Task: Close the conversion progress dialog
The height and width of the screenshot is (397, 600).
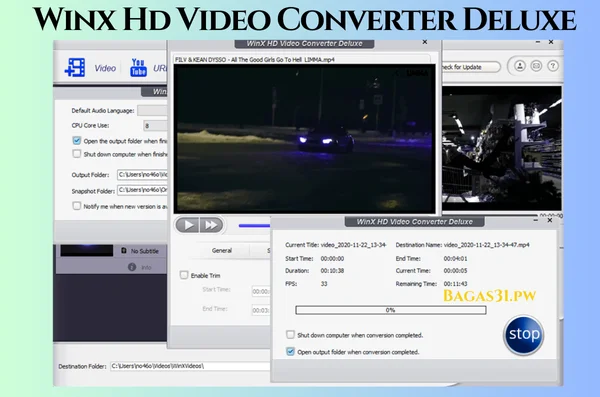Action: point(550,220)
